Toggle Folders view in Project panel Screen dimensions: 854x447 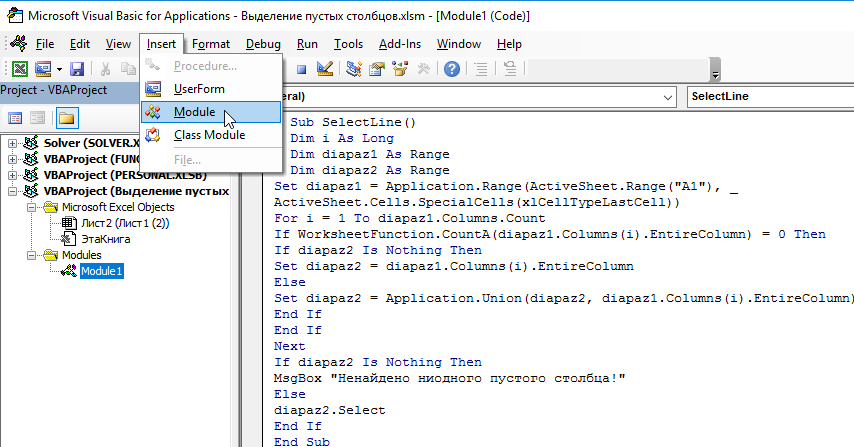point(67,118)
